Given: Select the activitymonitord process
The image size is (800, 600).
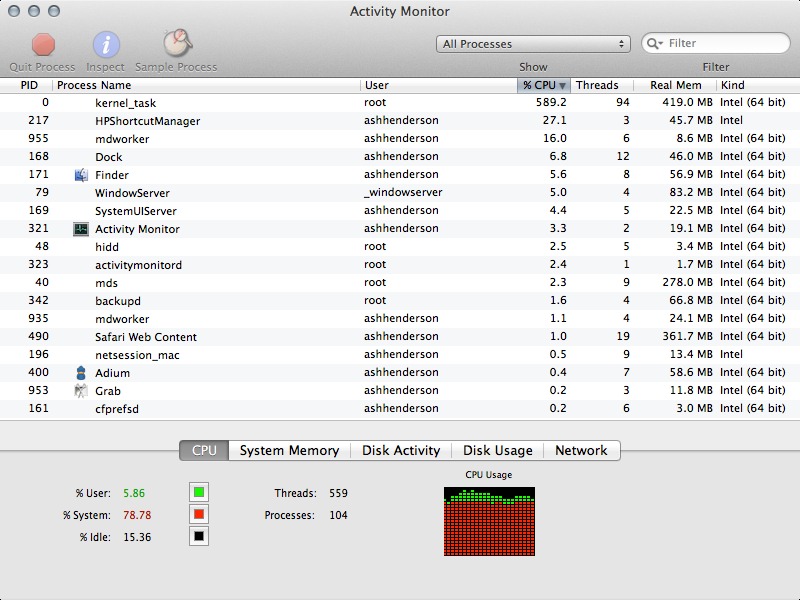Looking at the screenshot, I should [400, 265].
